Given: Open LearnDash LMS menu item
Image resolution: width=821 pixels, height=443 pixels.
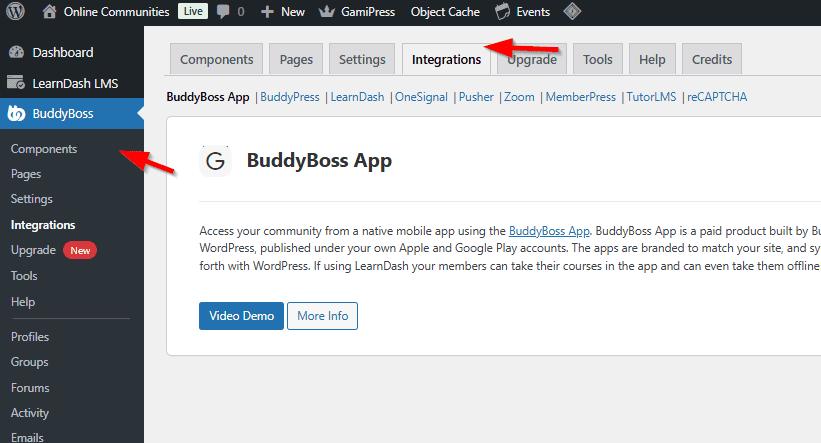Looking at the screenshot, I should 75,83.
